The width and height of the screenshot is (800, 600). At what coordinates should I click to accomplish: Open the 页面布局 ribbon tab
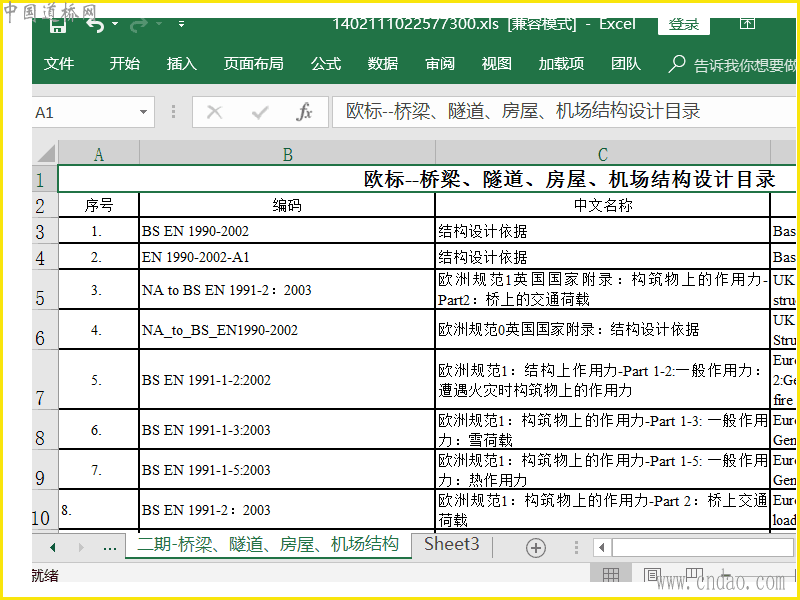click(x=254, y=64)
